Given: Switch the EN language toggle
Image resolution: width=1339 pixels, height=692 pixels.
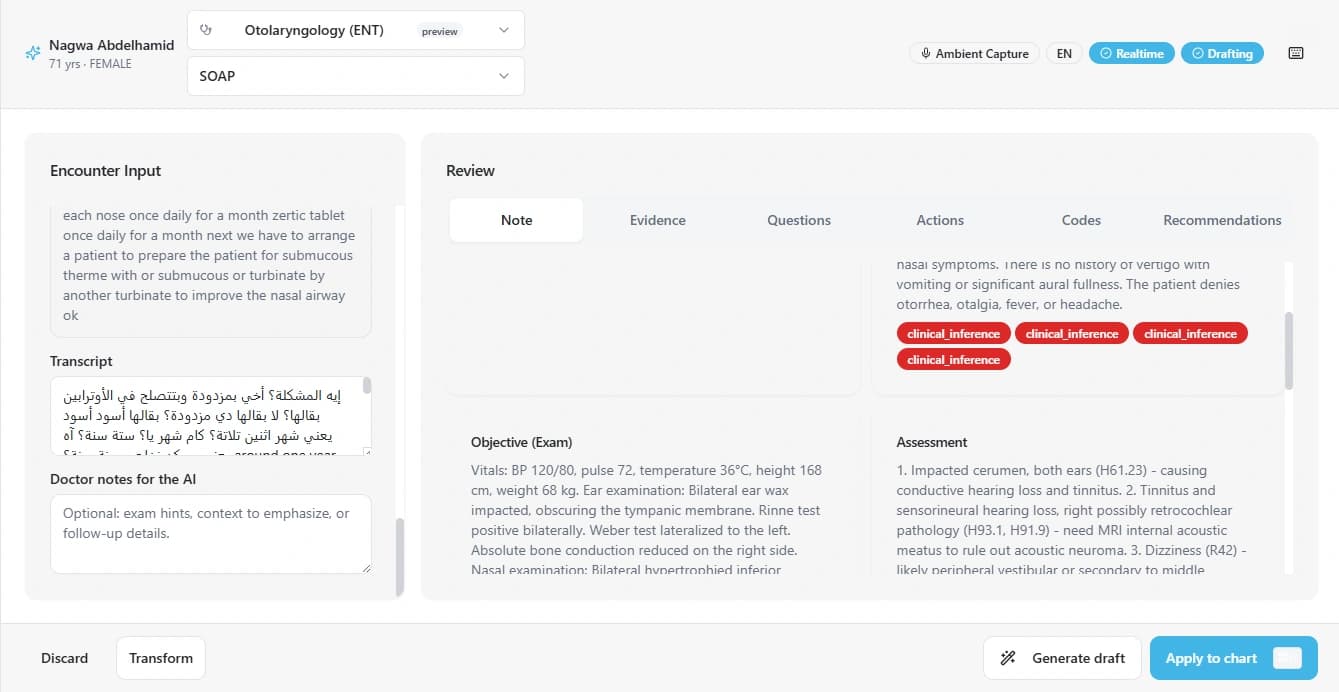Looking at the screenshot, I should coord(1065,54).
